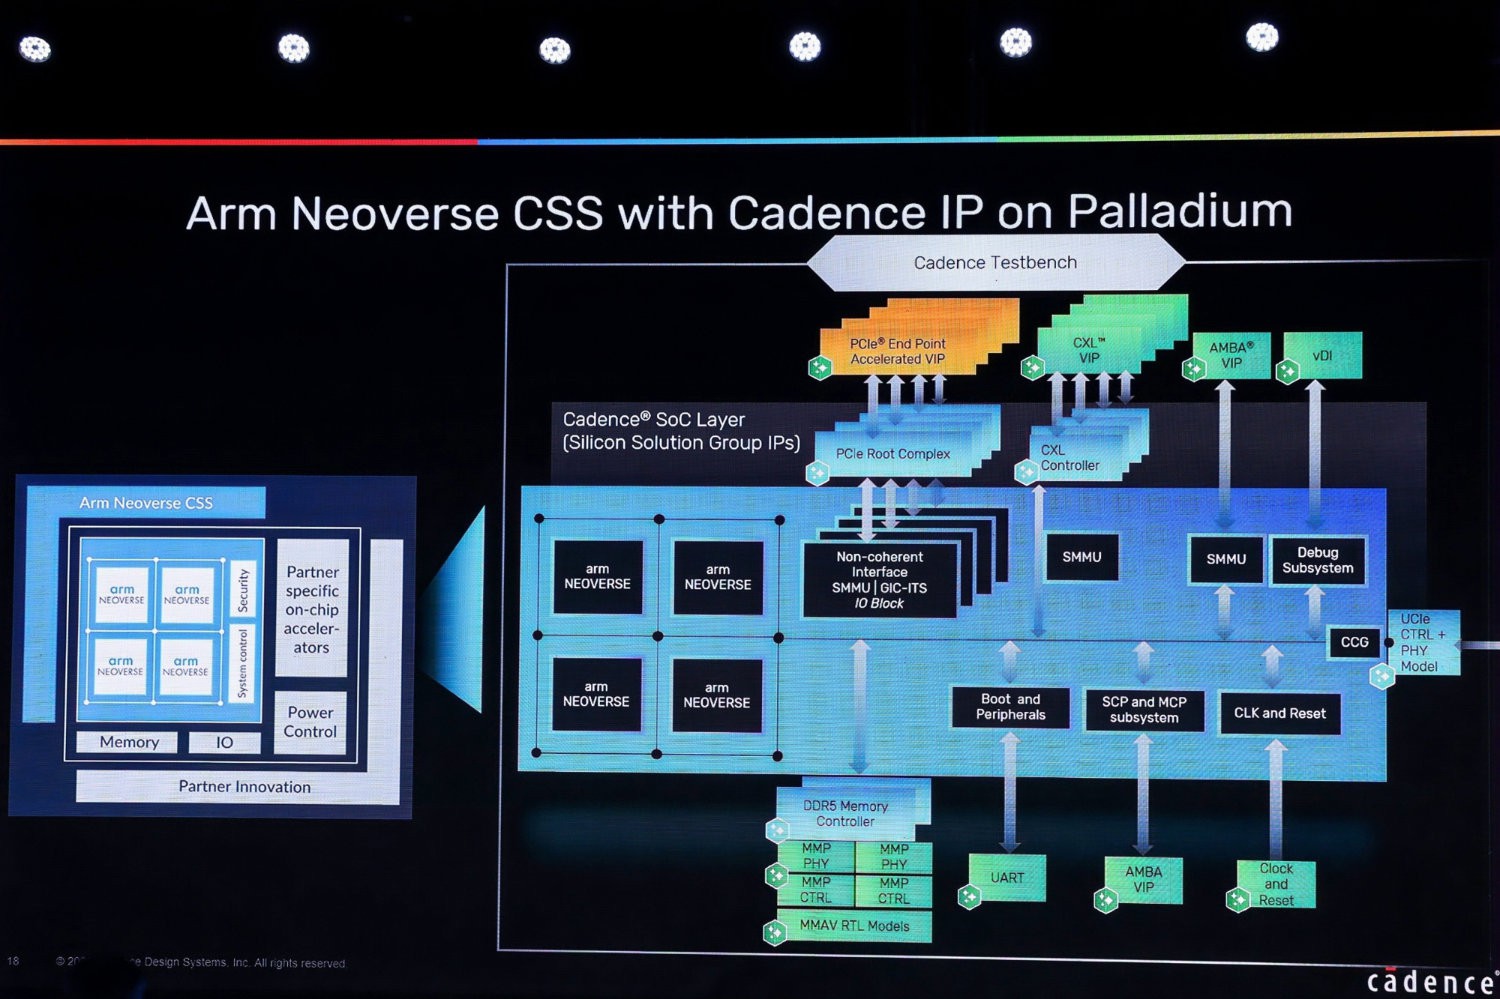
Task: Click the hexagon icon on the vDI block
Action: point(1288,372)
